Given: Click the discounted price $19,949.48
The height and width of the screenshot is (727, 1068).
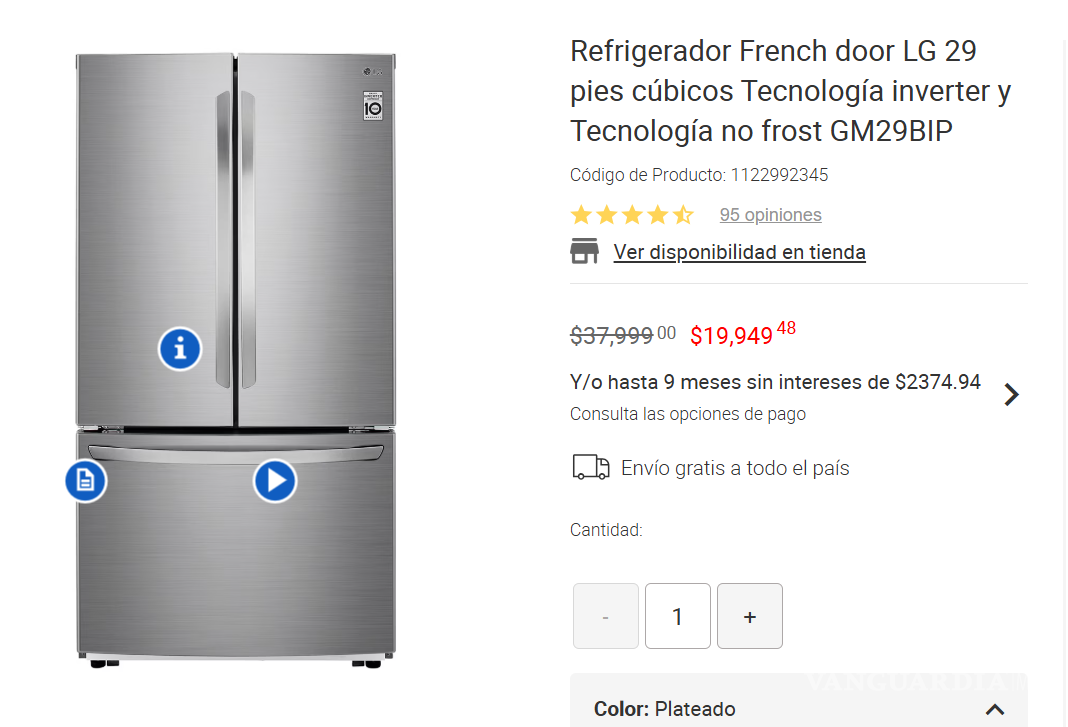Looking at the screenshot, I should pyautogui.click(x=742, y=335).
